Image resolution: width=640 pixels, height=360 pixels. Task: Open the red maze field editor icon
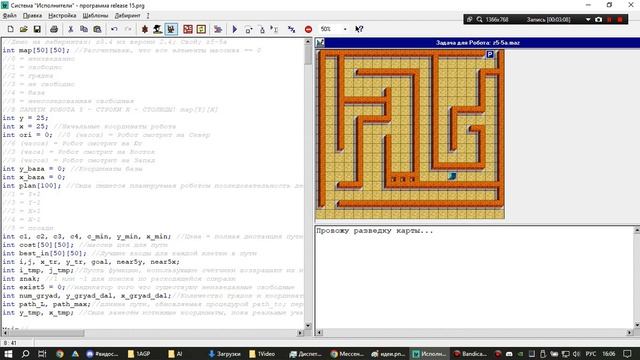point(188,29)
